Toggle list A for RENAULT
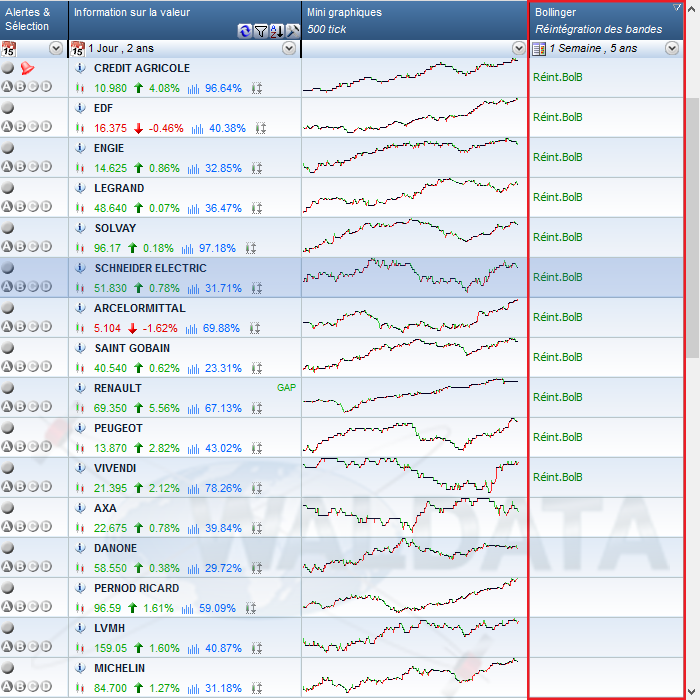Image resolution: width=700 pixels, height=700 pixels. point(7,406)
